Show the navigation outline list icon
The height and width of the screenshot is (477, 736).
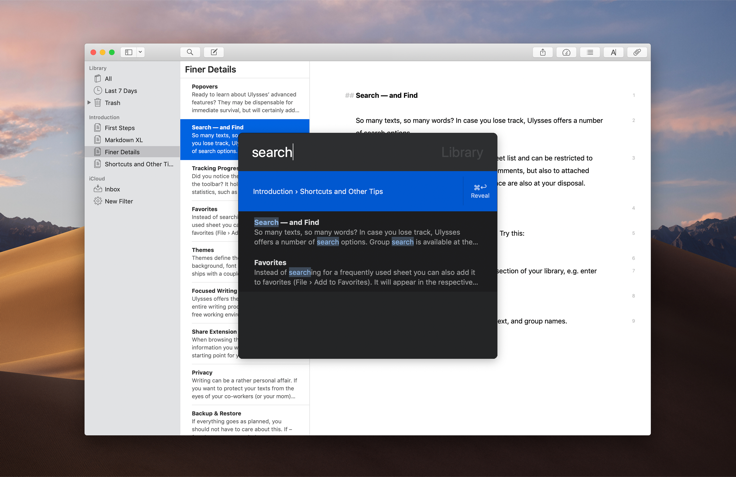590,52
